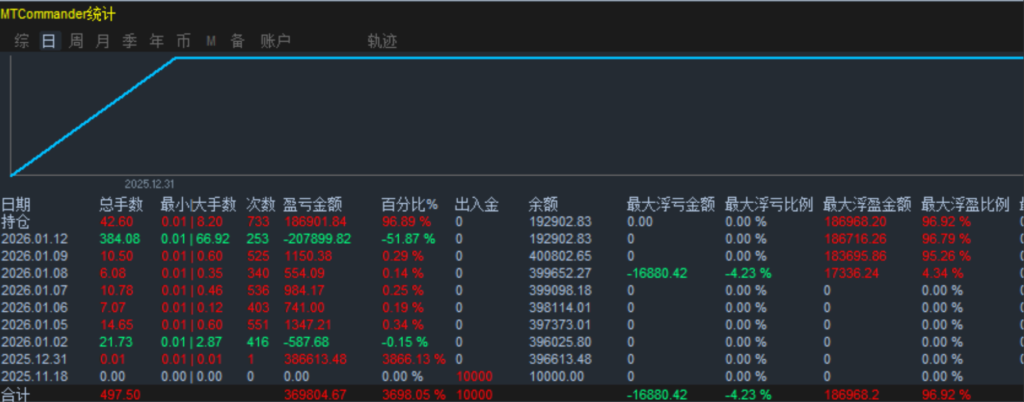Open the 备 tab
Screen dimensions: 1024x402
237,41
